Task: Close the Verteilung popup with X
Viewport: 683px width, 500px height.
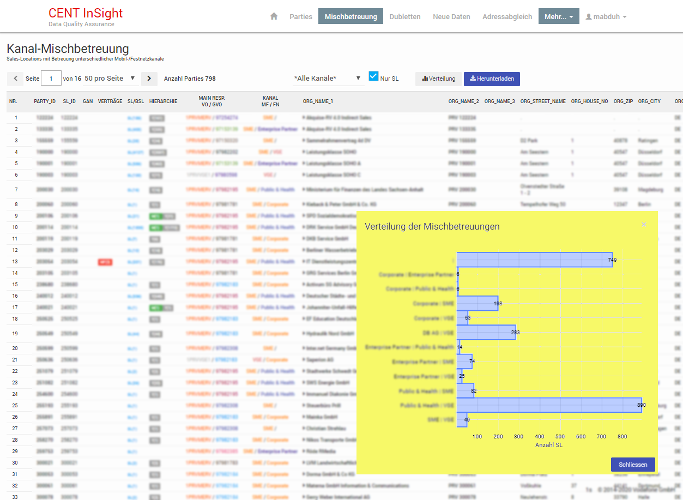Action: pyautogui.click(x=643, y=225)
